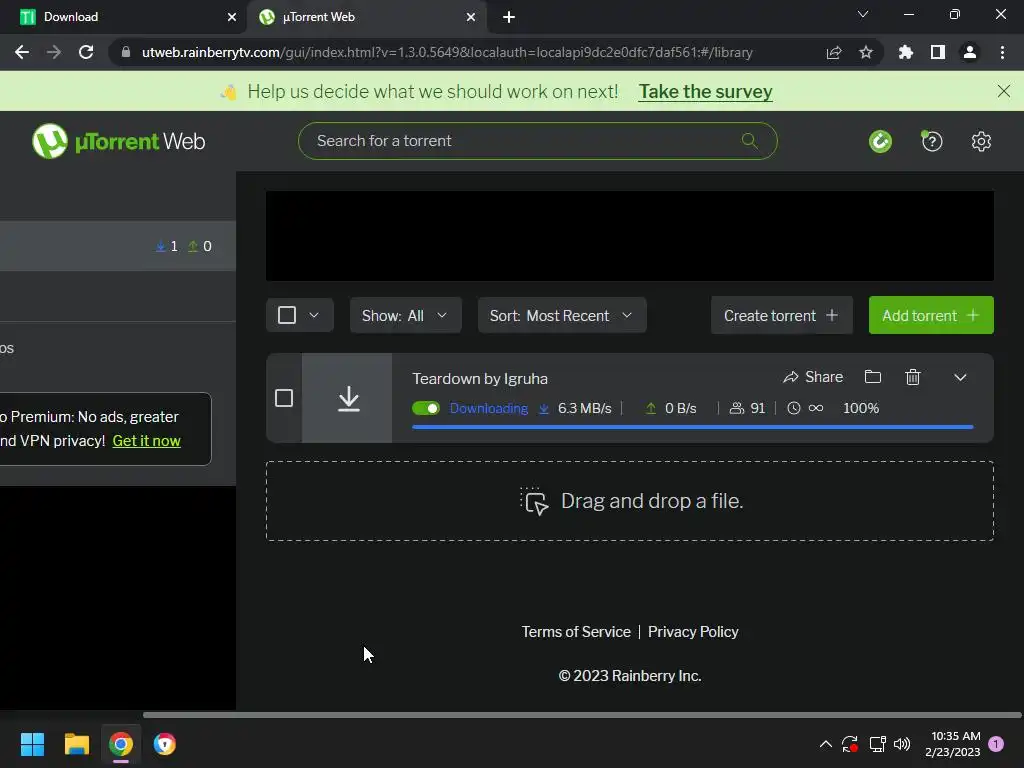Check the Teardown by Igruha checkbox
1024x768 pixels.
(284, 398)
